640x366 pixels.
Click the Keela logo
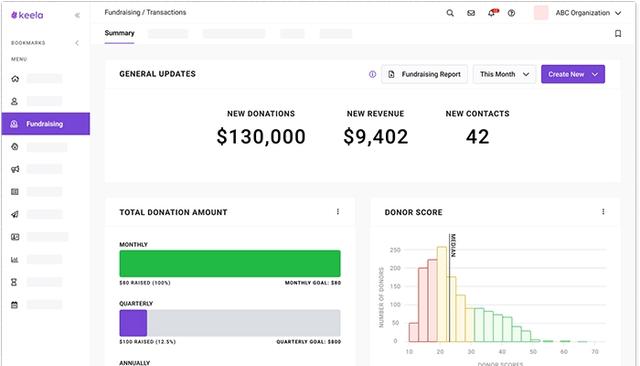[27, 15]
